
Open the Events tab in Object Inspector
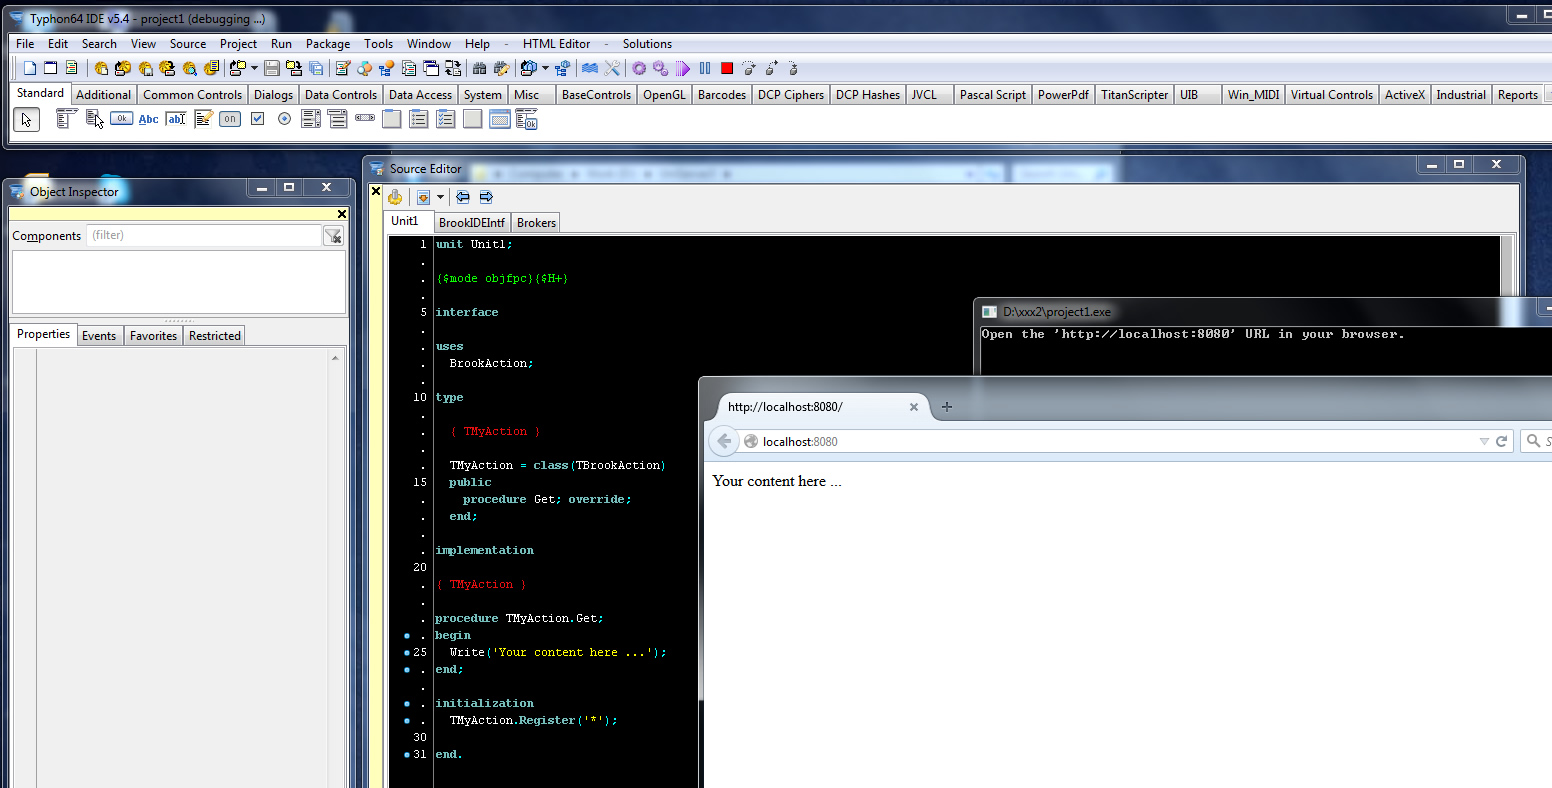[99, 336]
